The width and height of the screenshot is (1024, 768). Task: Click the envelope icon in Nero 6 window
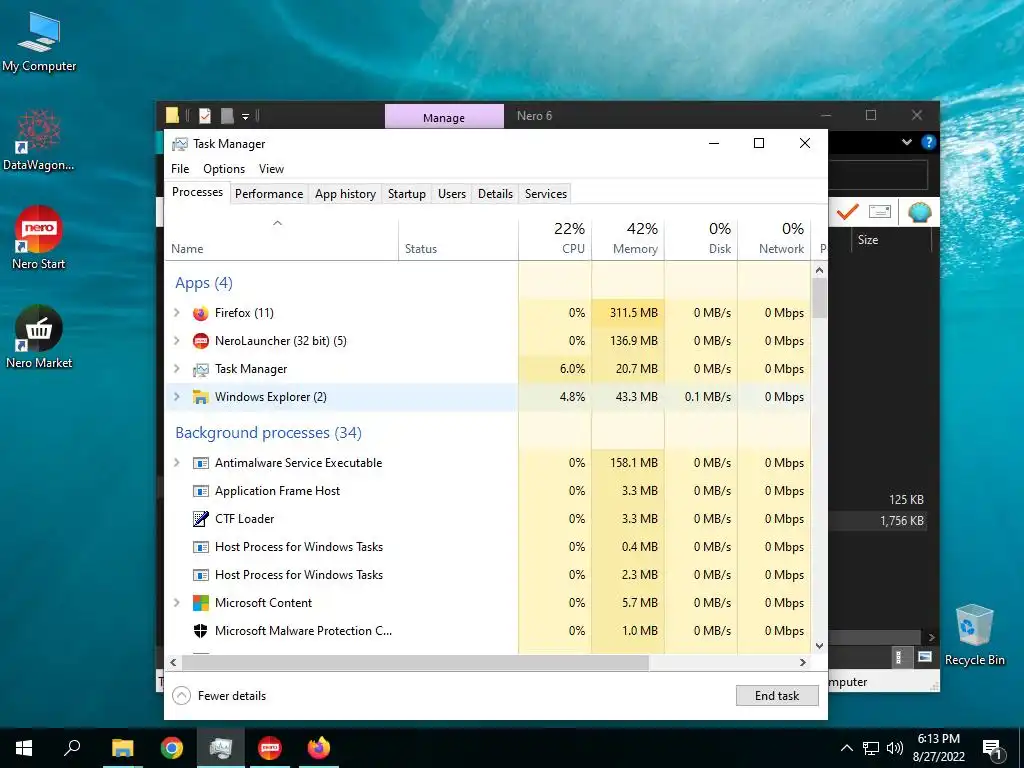pos(880,212)
